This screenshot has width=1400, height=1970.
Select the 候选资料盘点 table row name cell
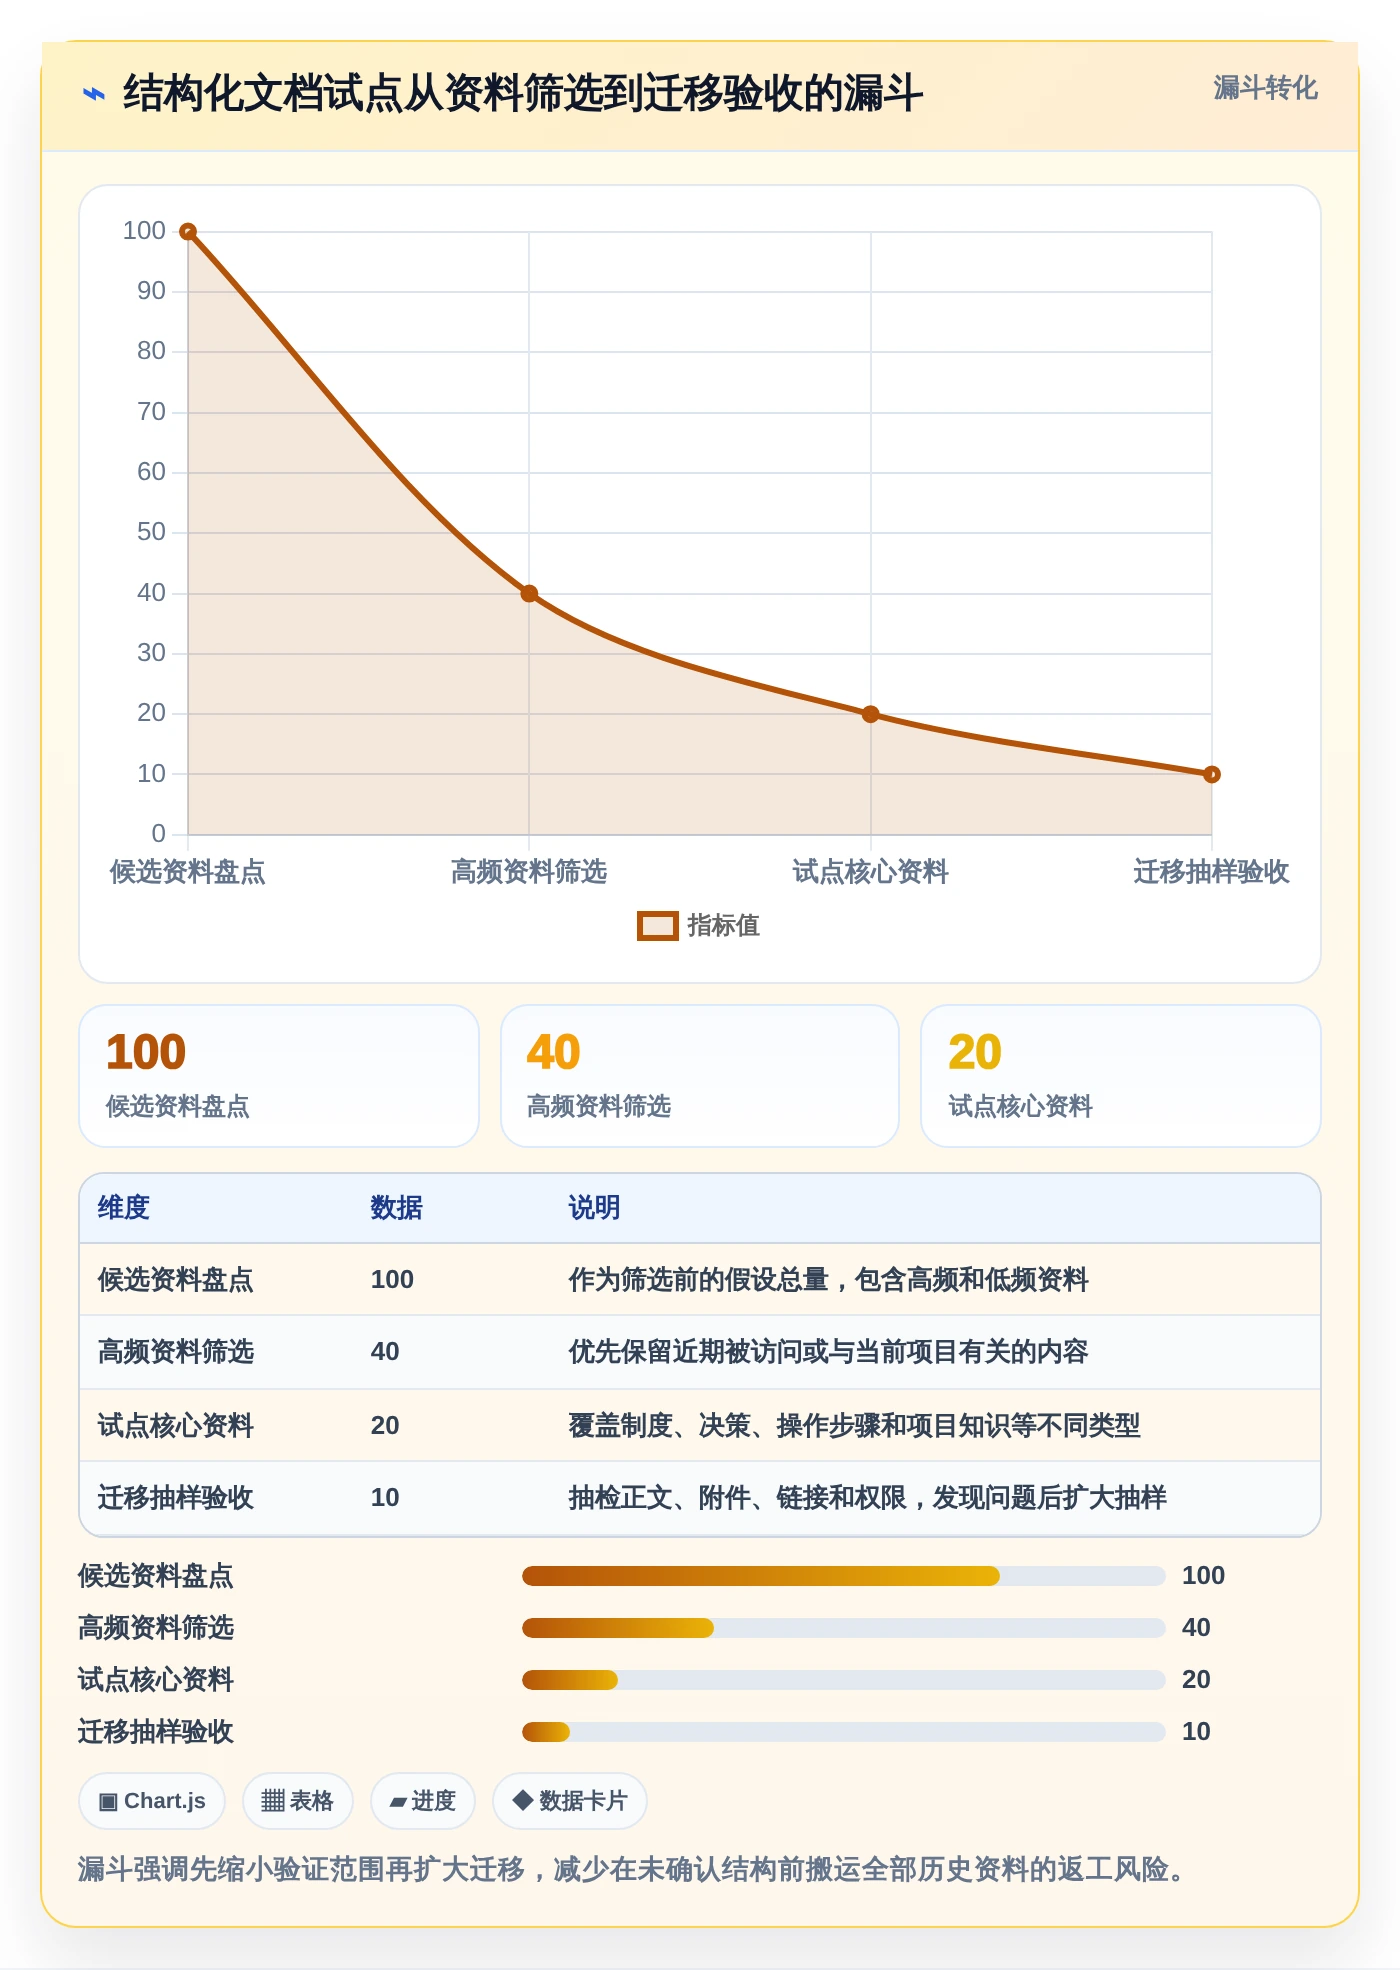pos(176,1280)
